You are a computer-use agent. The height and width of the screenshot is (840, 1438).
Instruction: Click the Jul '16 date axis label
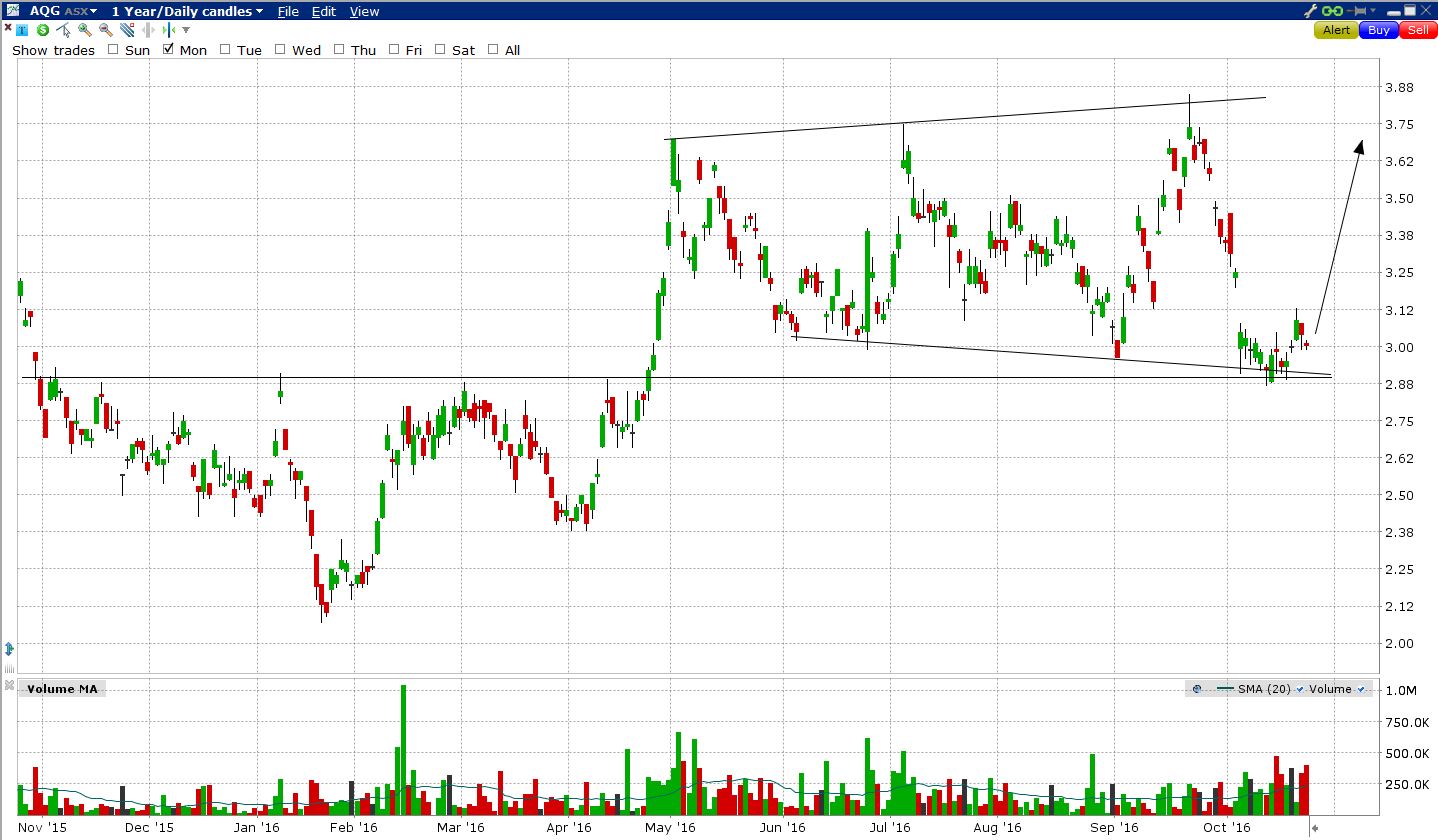pos(888,828)
